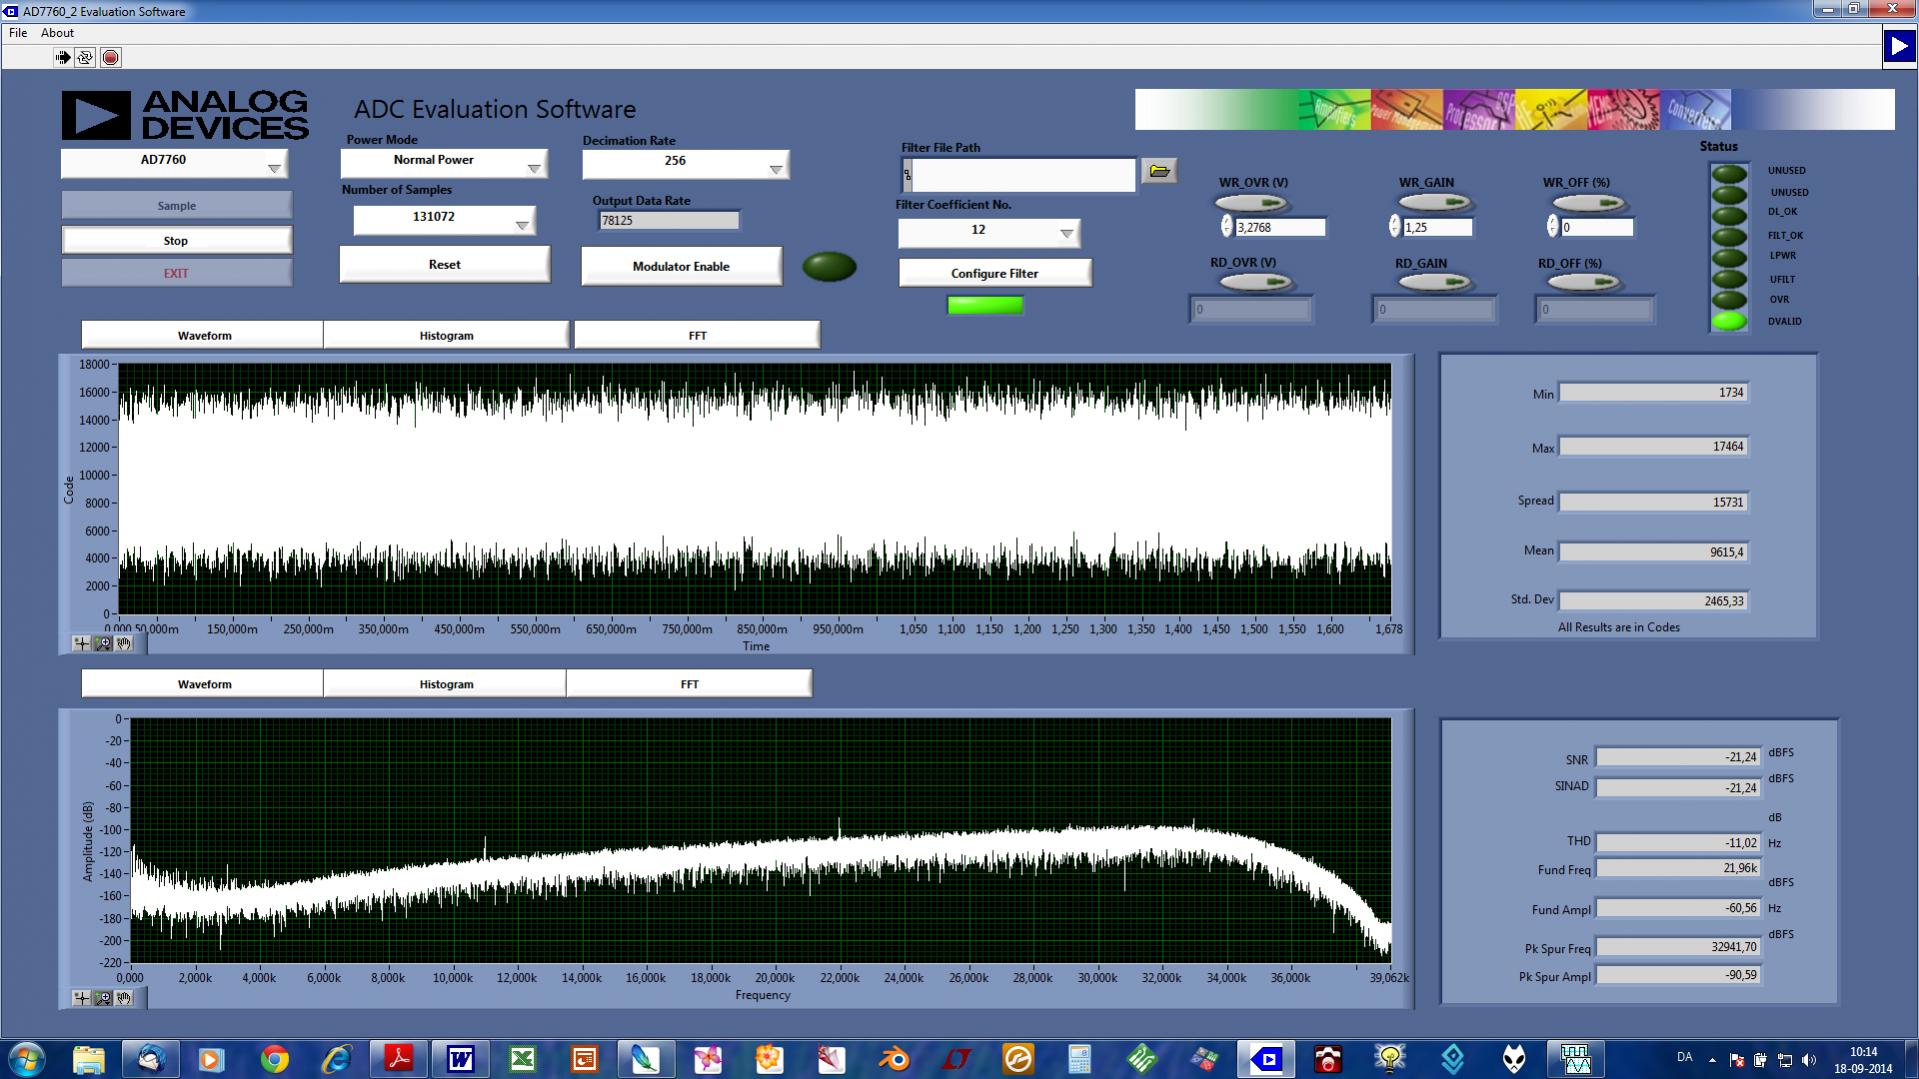This screenshot has width=1919, height=1079.
Task: Click the Configure Filter button
Action: (995, 273)
